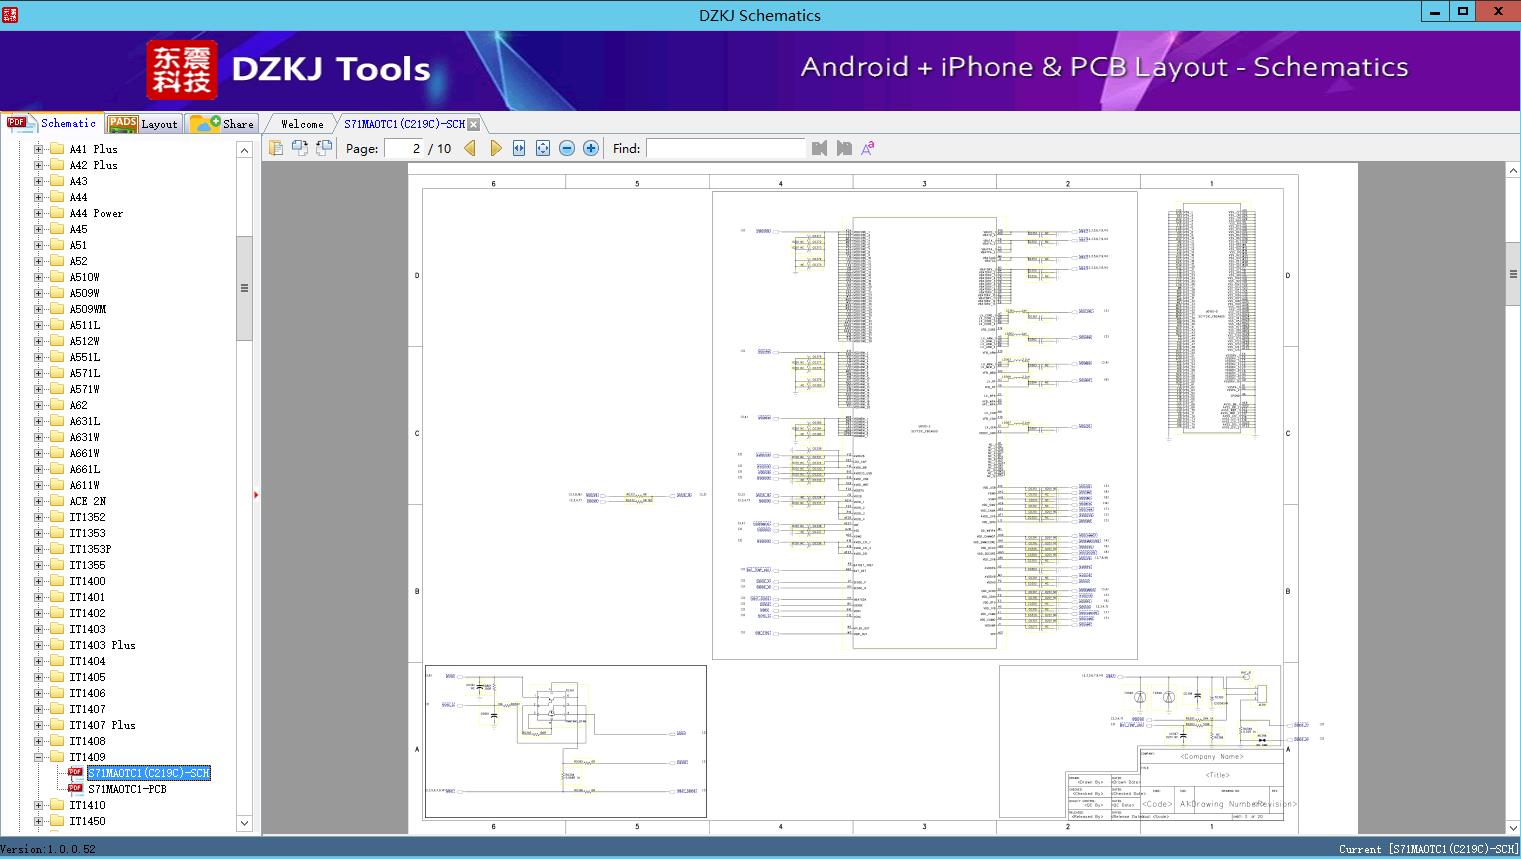Click the S71MAOTC1(C219C)-SCH PDF file icon
The image size is (1521, 859).
[75, 773]
